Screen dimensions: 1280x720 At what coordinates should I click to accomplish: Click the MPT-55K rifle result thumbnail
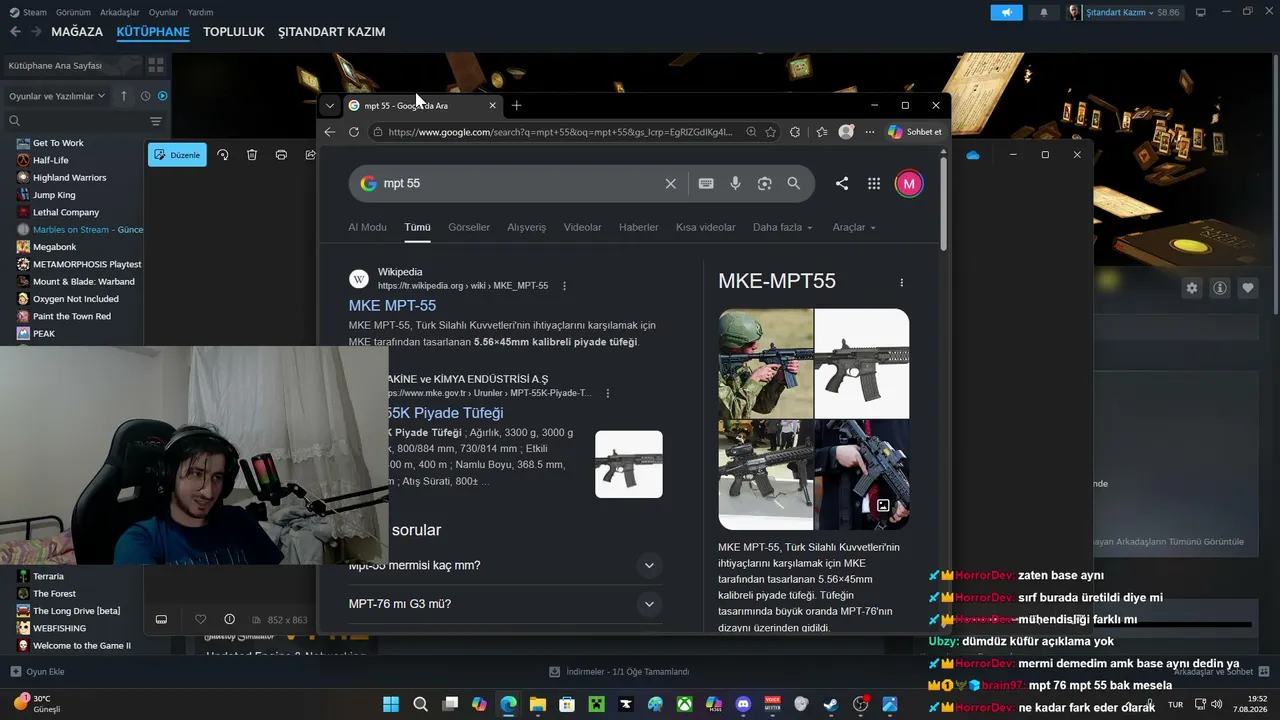(x=629, y=464)
